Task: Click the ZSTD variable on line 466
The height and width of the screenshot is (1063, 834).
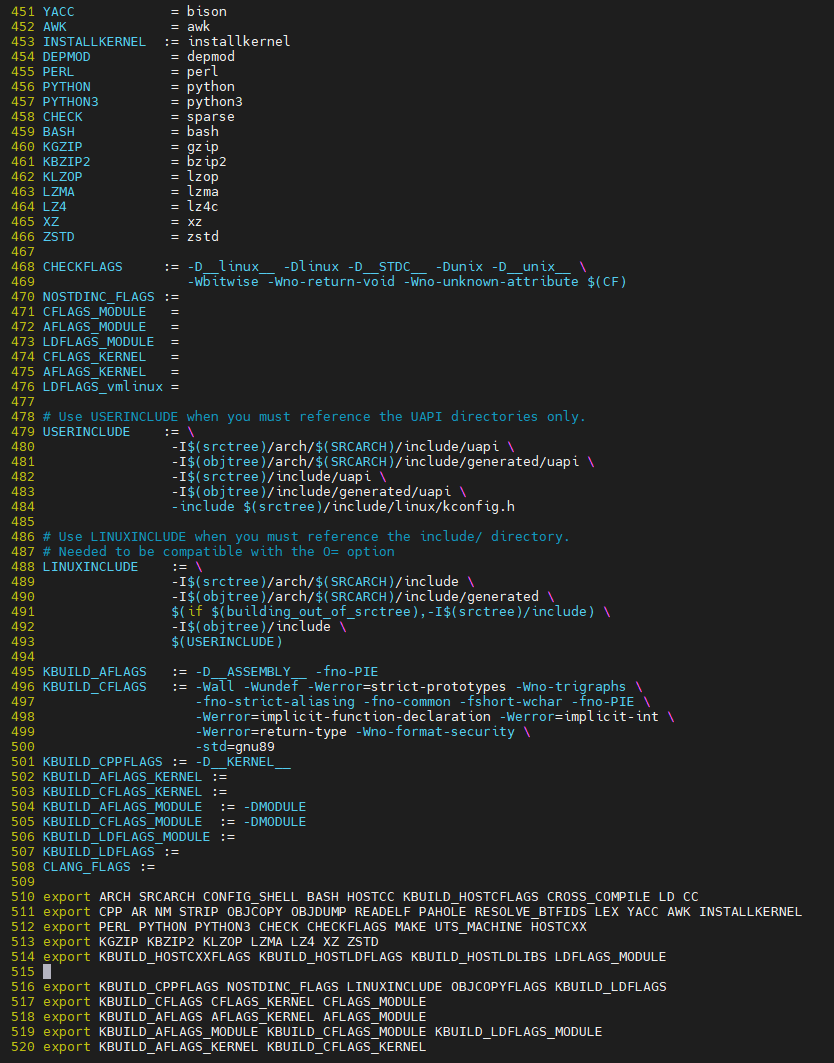Action: [58, 237]
